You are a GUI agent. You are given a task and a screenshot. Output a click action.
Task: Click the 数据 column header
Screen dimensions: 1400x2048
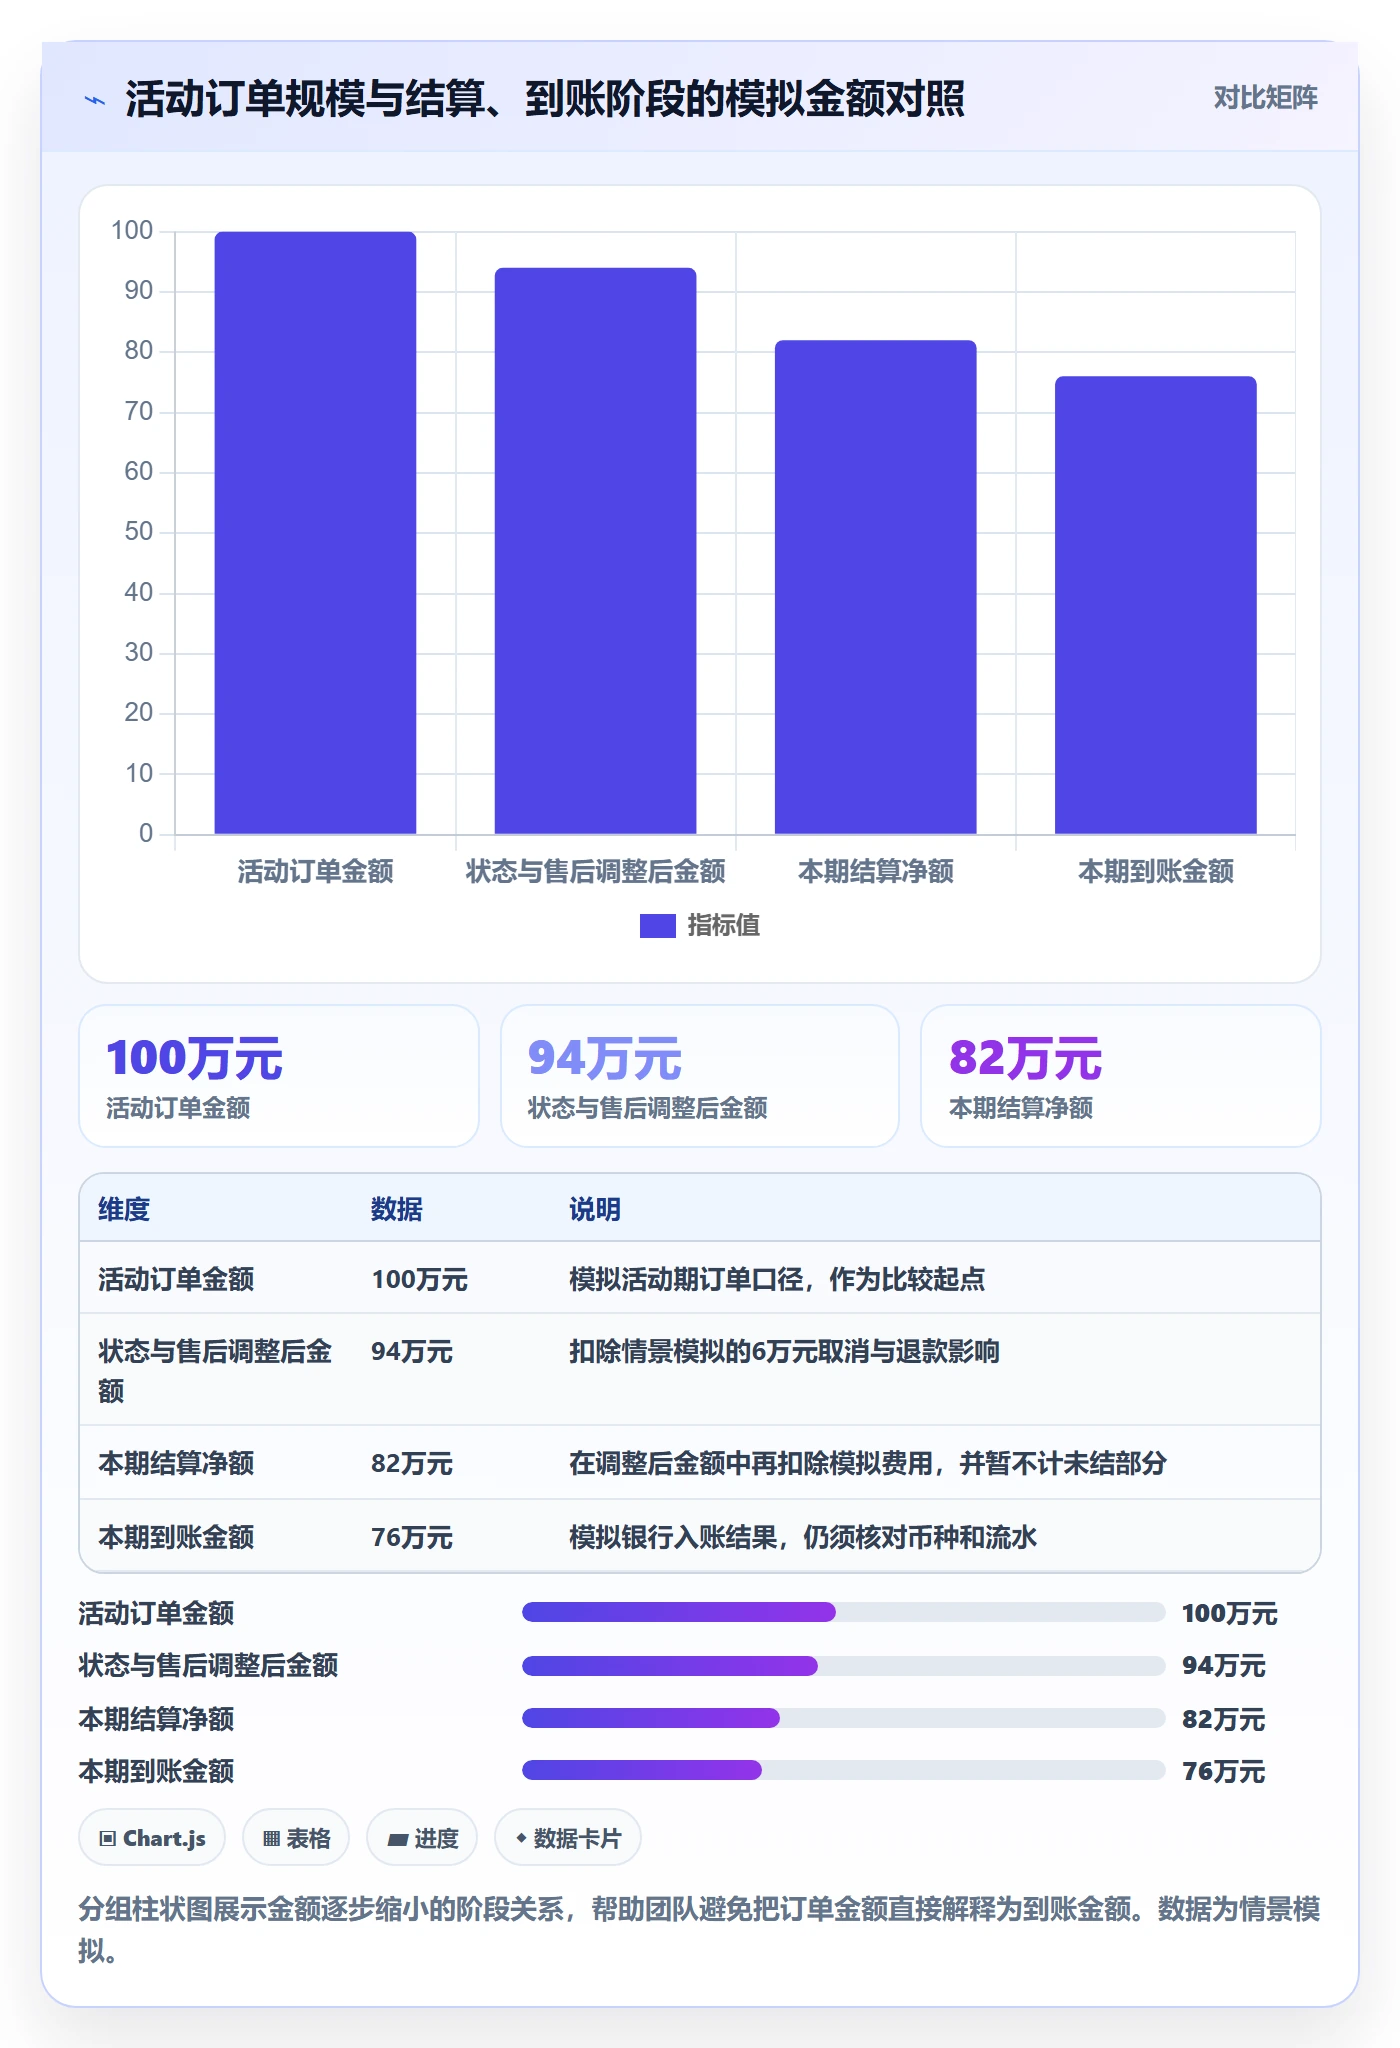pos(397,1209)
